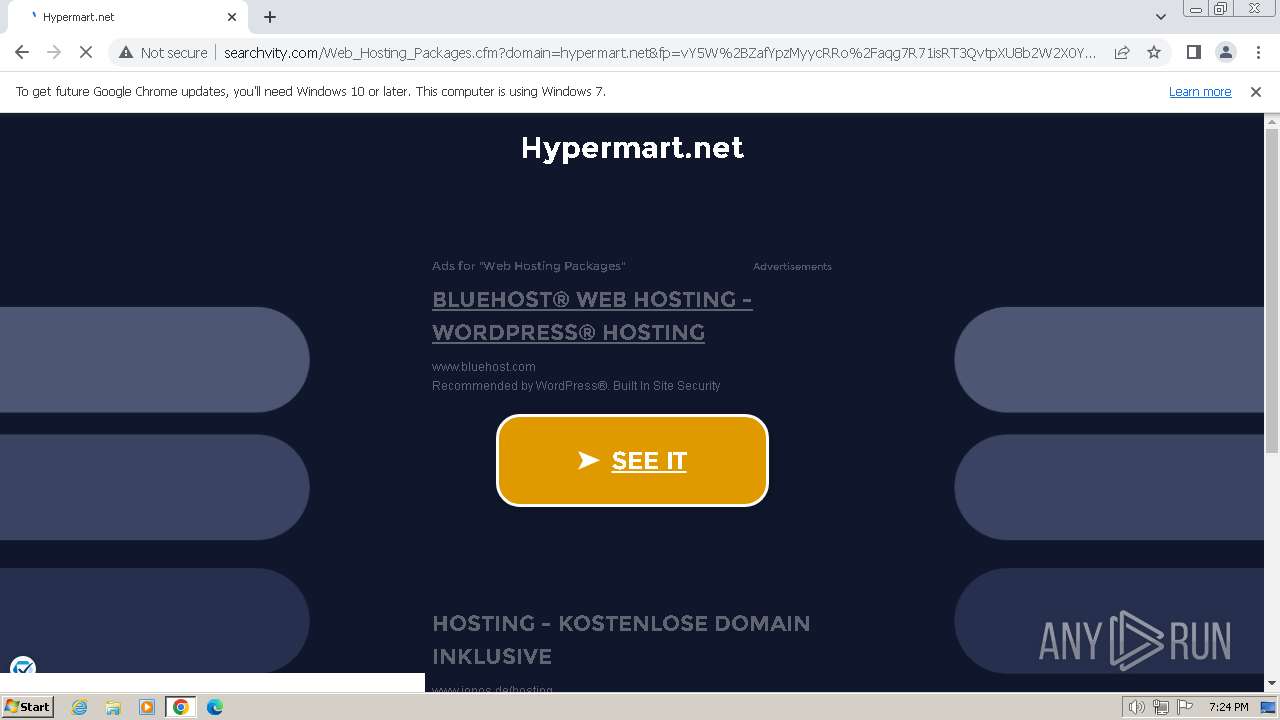Open Bluehost Web Hosting ad link

tap(592, 316)
